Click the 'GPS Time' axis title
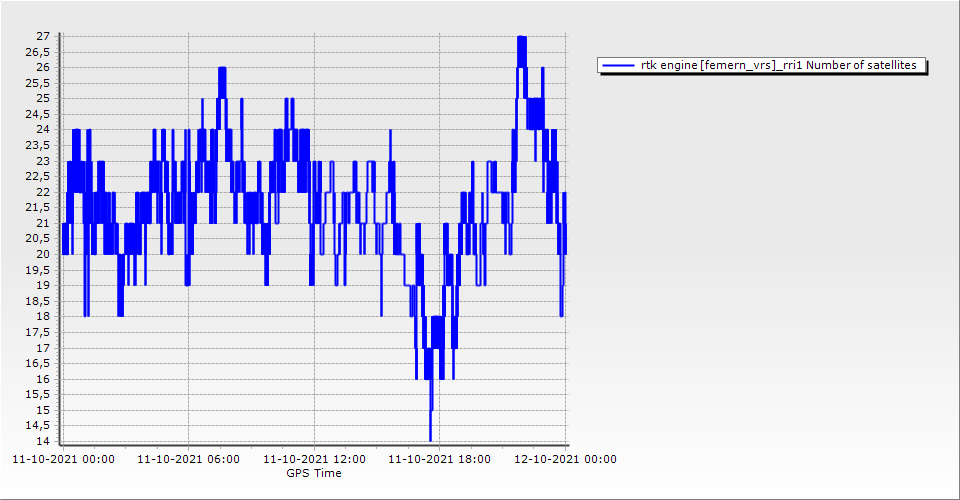Image resolution: width=960 pixels, height=500 pixels. (314, 473)
